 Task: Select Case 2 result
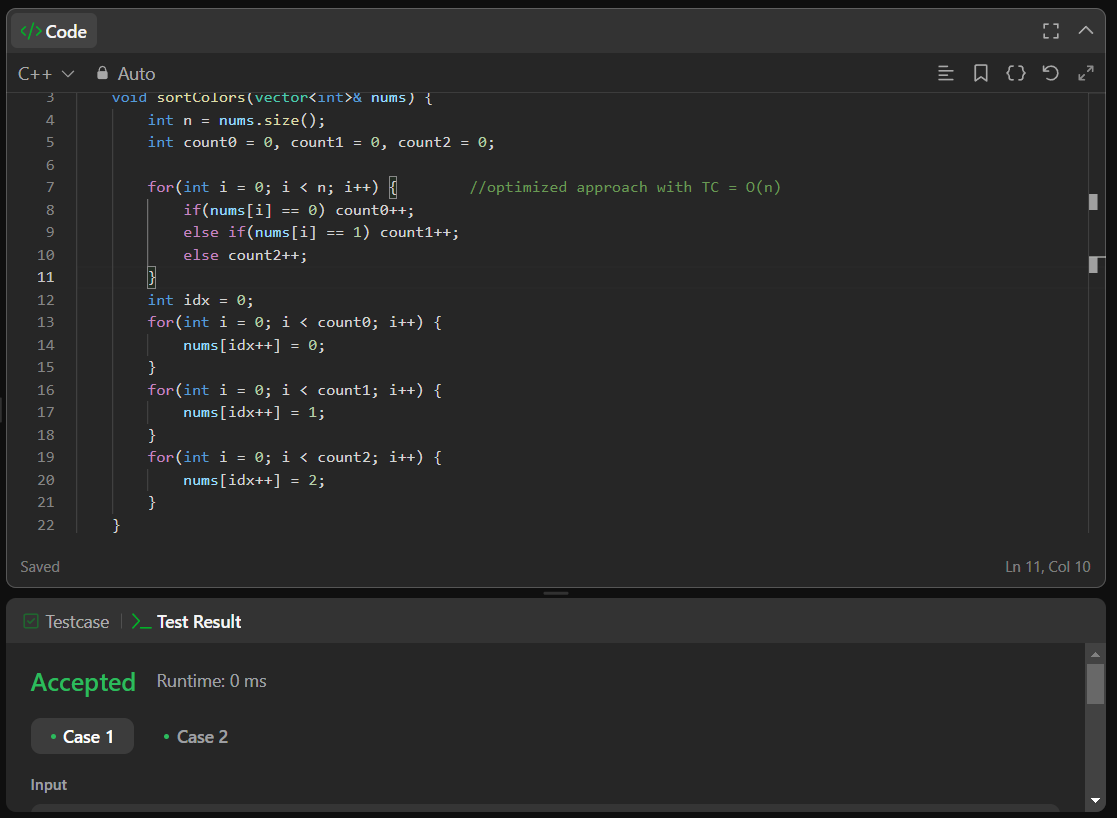196,737
